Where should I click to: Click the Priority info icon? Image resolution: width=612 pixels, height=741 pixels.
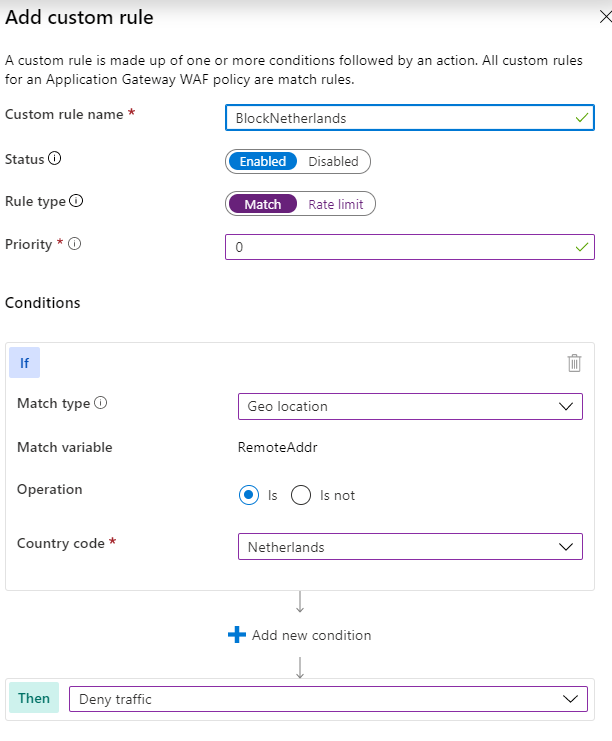coord(75,244)
